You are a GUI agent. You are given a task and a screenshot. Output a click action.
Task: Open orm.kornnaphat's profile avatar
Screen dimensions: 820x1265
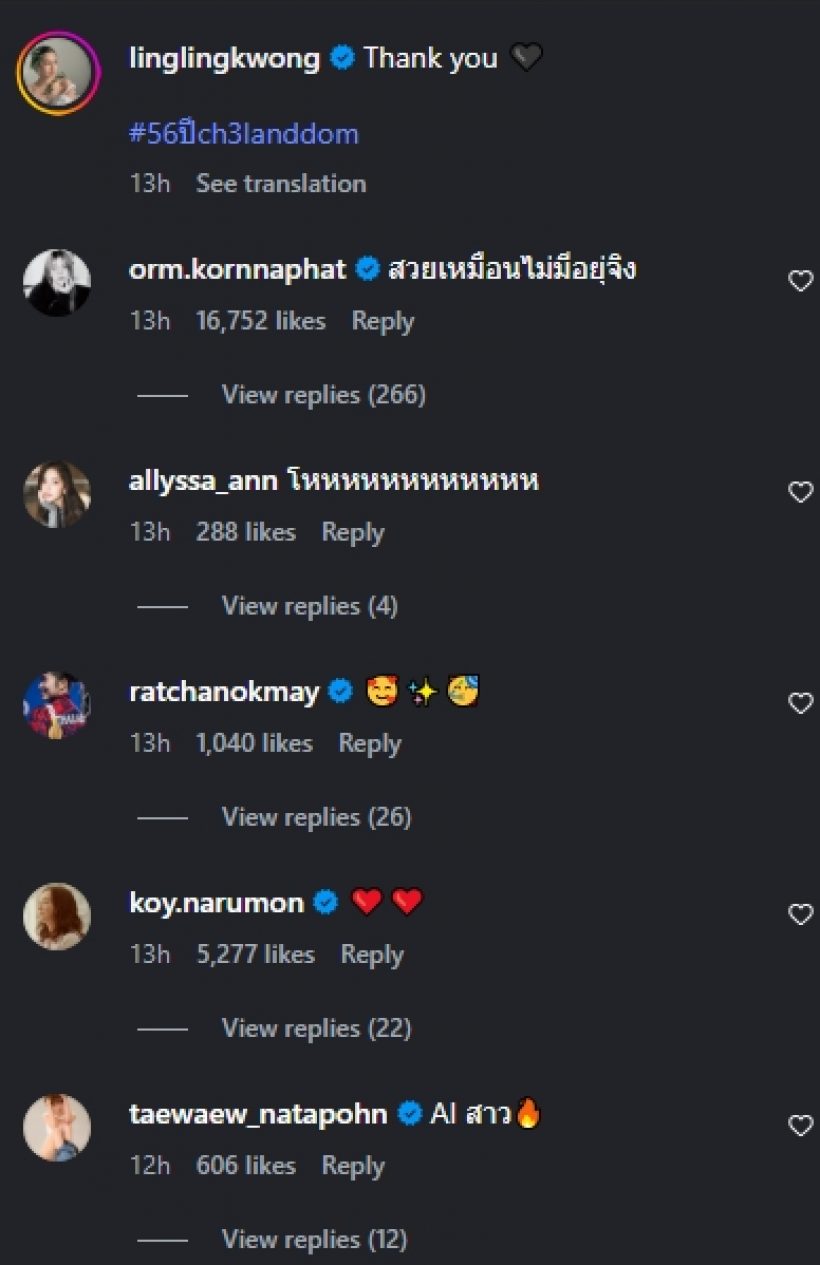pyautogui.click(x=57, y=283)
